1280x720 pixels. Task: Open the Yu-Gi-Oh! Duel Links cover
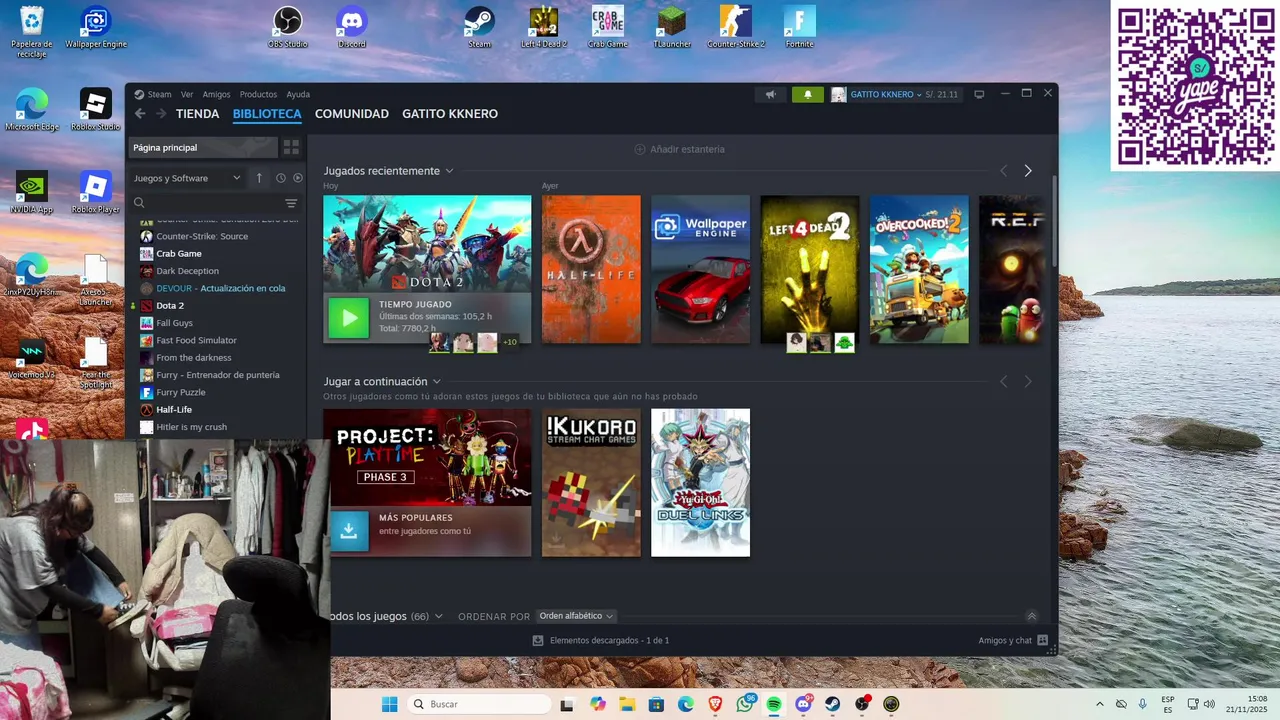pyautogui.click(x=700, y=482)
